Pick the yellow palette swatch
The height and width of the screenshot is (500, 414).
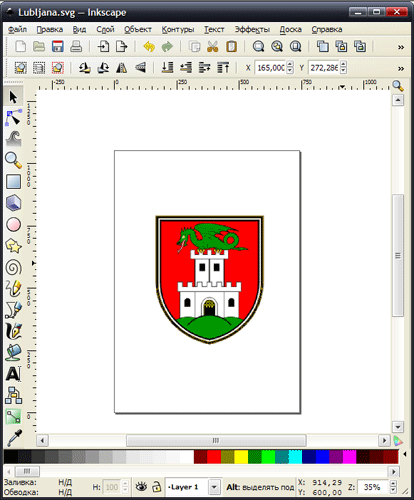click(x=241, y=457)
